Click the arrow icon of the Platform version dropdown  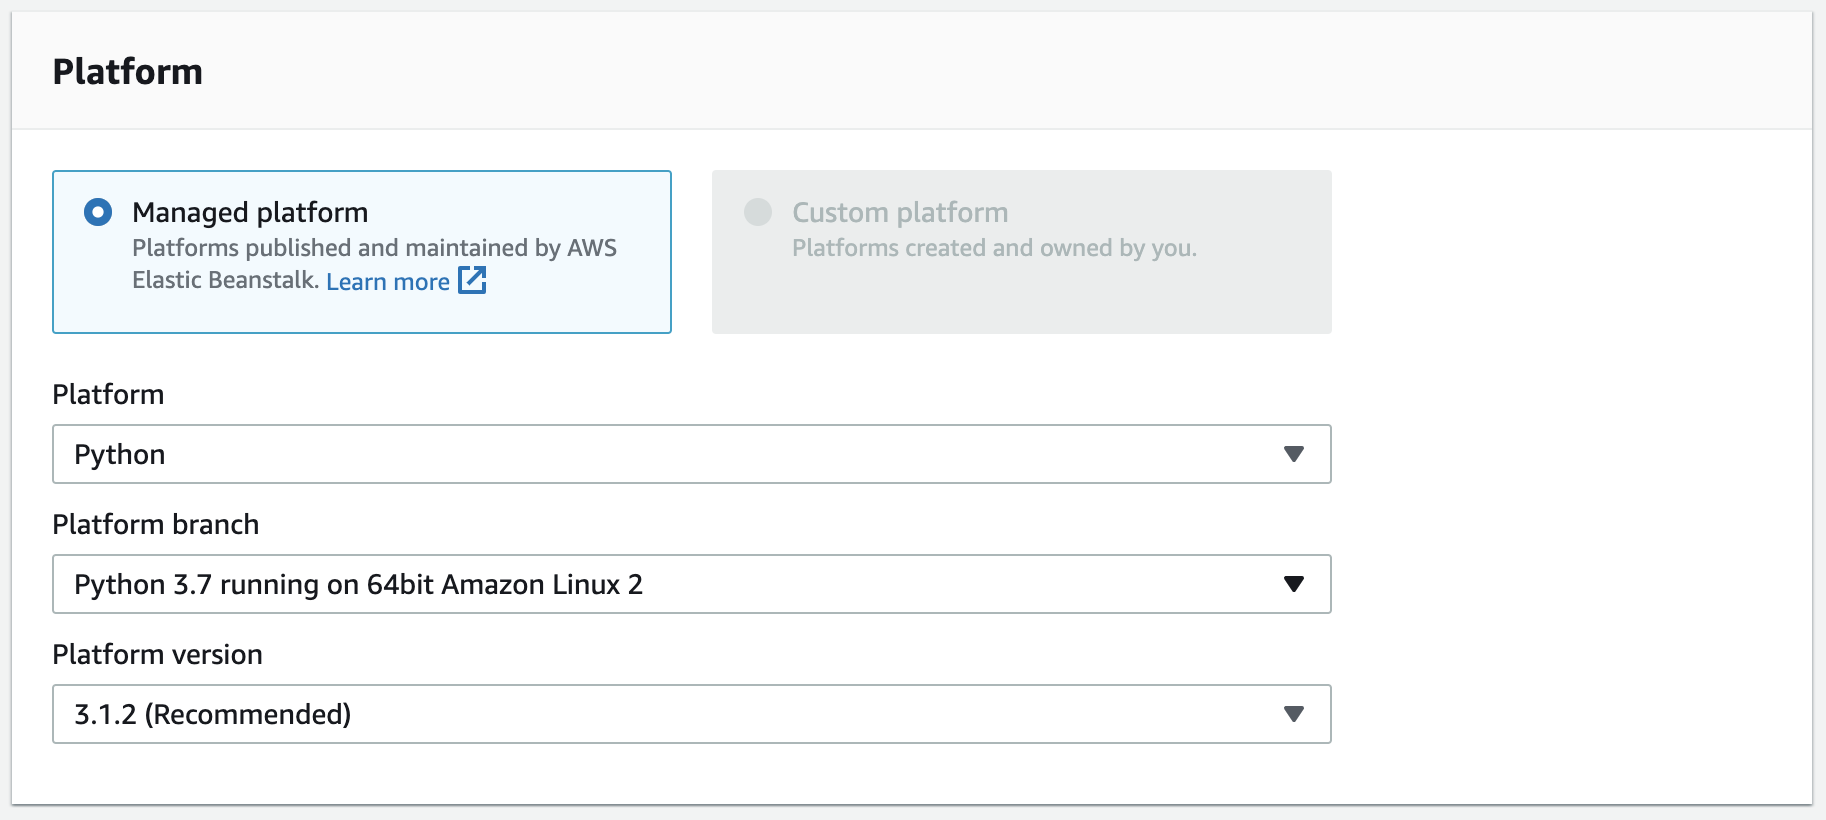point(1293,714)
